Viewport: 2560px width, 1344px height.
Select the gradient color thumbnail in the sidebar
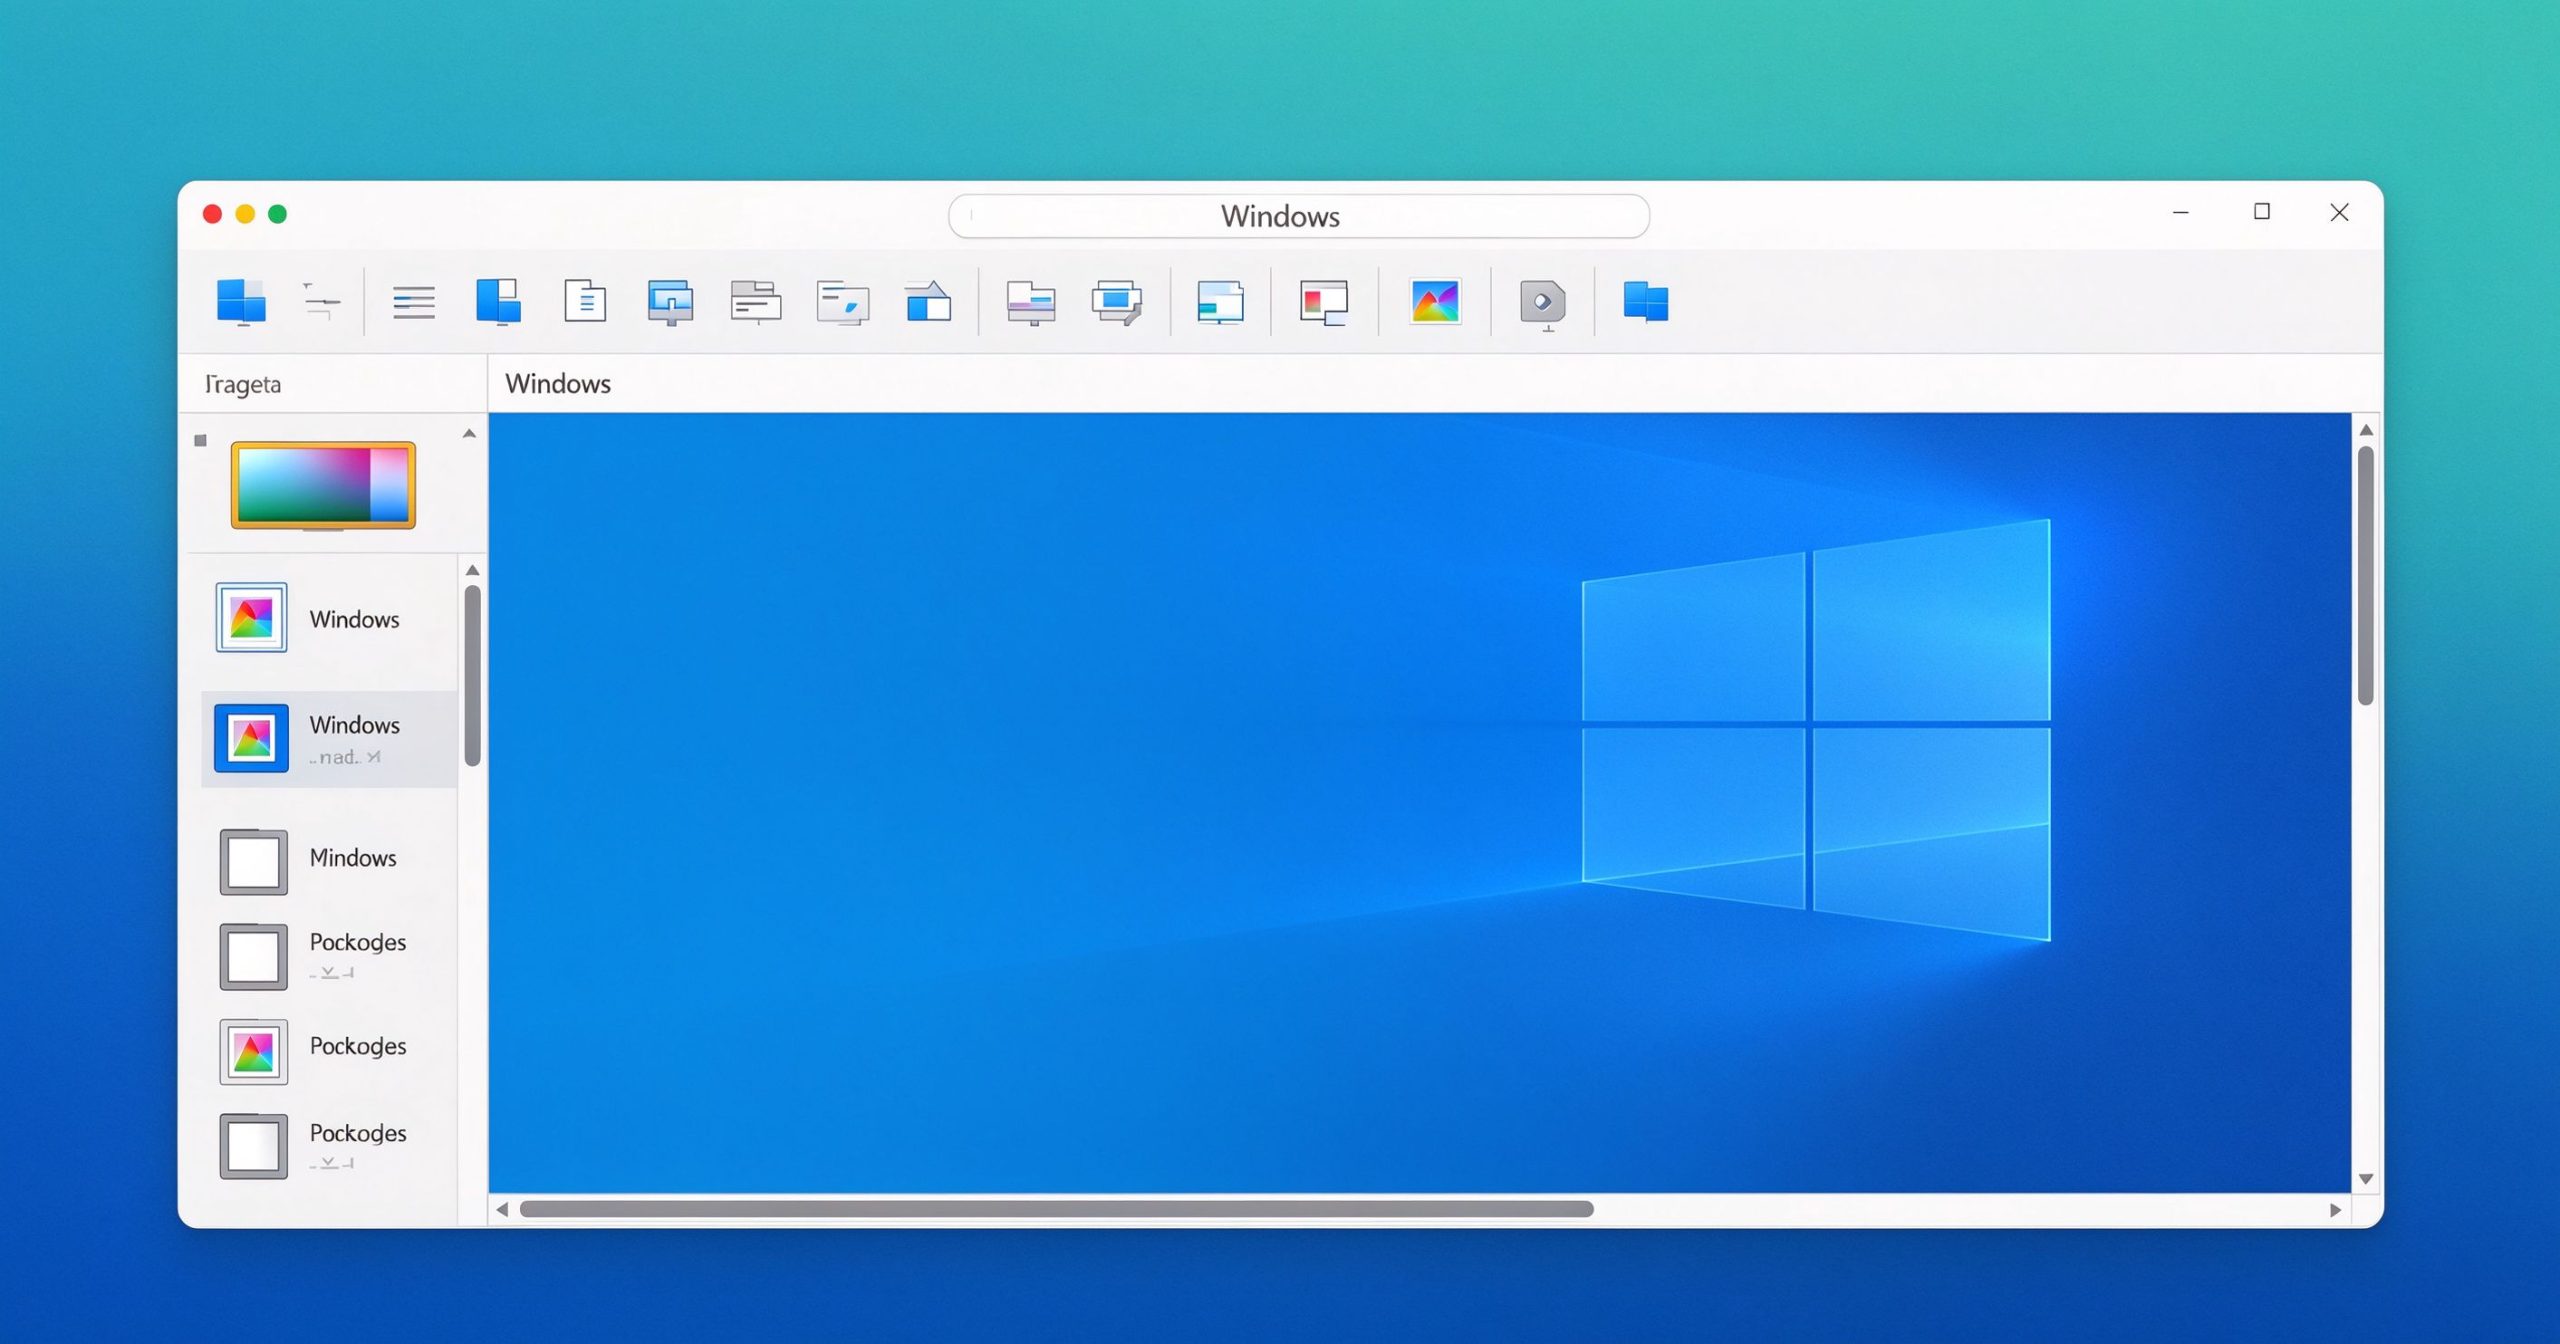click(323, 485)
